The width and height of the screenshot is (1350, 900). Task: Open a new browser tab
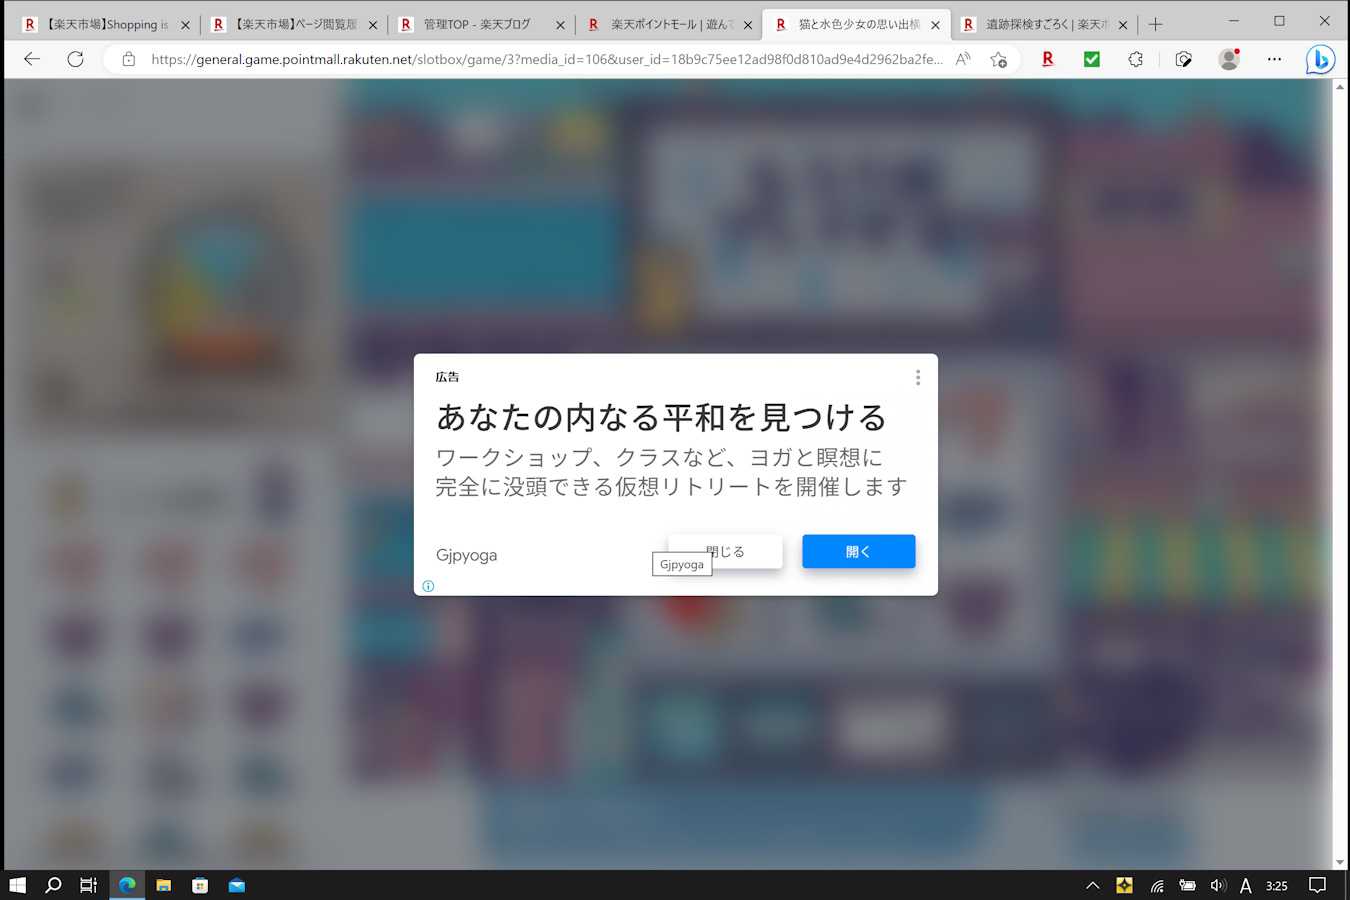(x=1155, y=24)
